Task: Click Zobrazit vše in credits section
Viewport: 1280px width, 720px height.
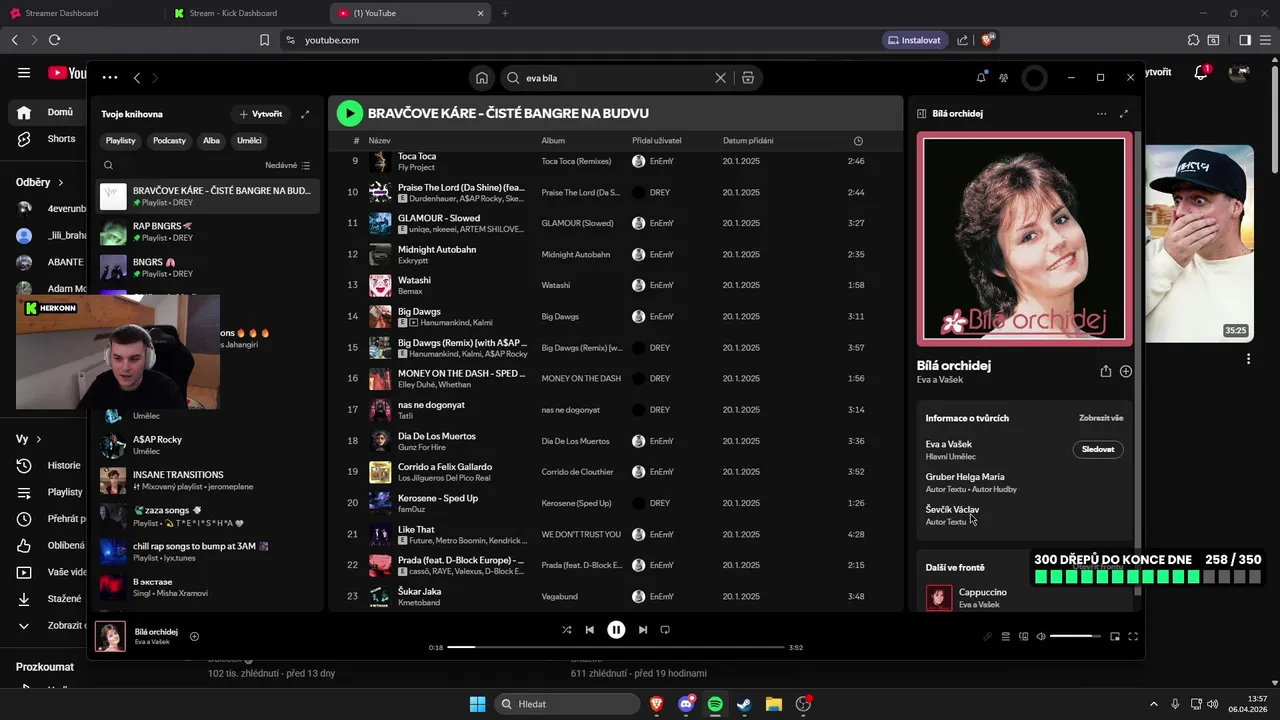Action: click(1101, 418)
